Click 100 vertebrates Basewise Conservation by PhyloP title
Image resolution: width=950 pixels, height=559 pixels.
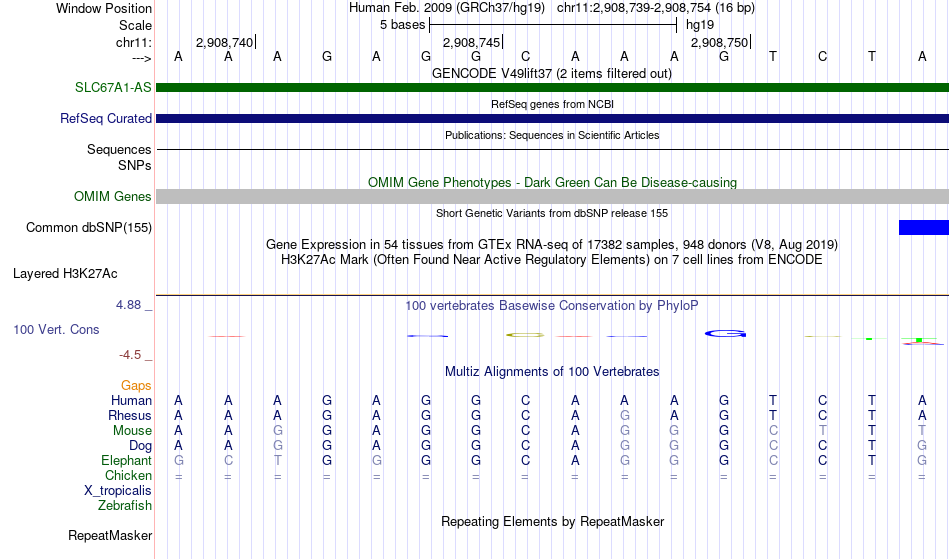(552, 305)
